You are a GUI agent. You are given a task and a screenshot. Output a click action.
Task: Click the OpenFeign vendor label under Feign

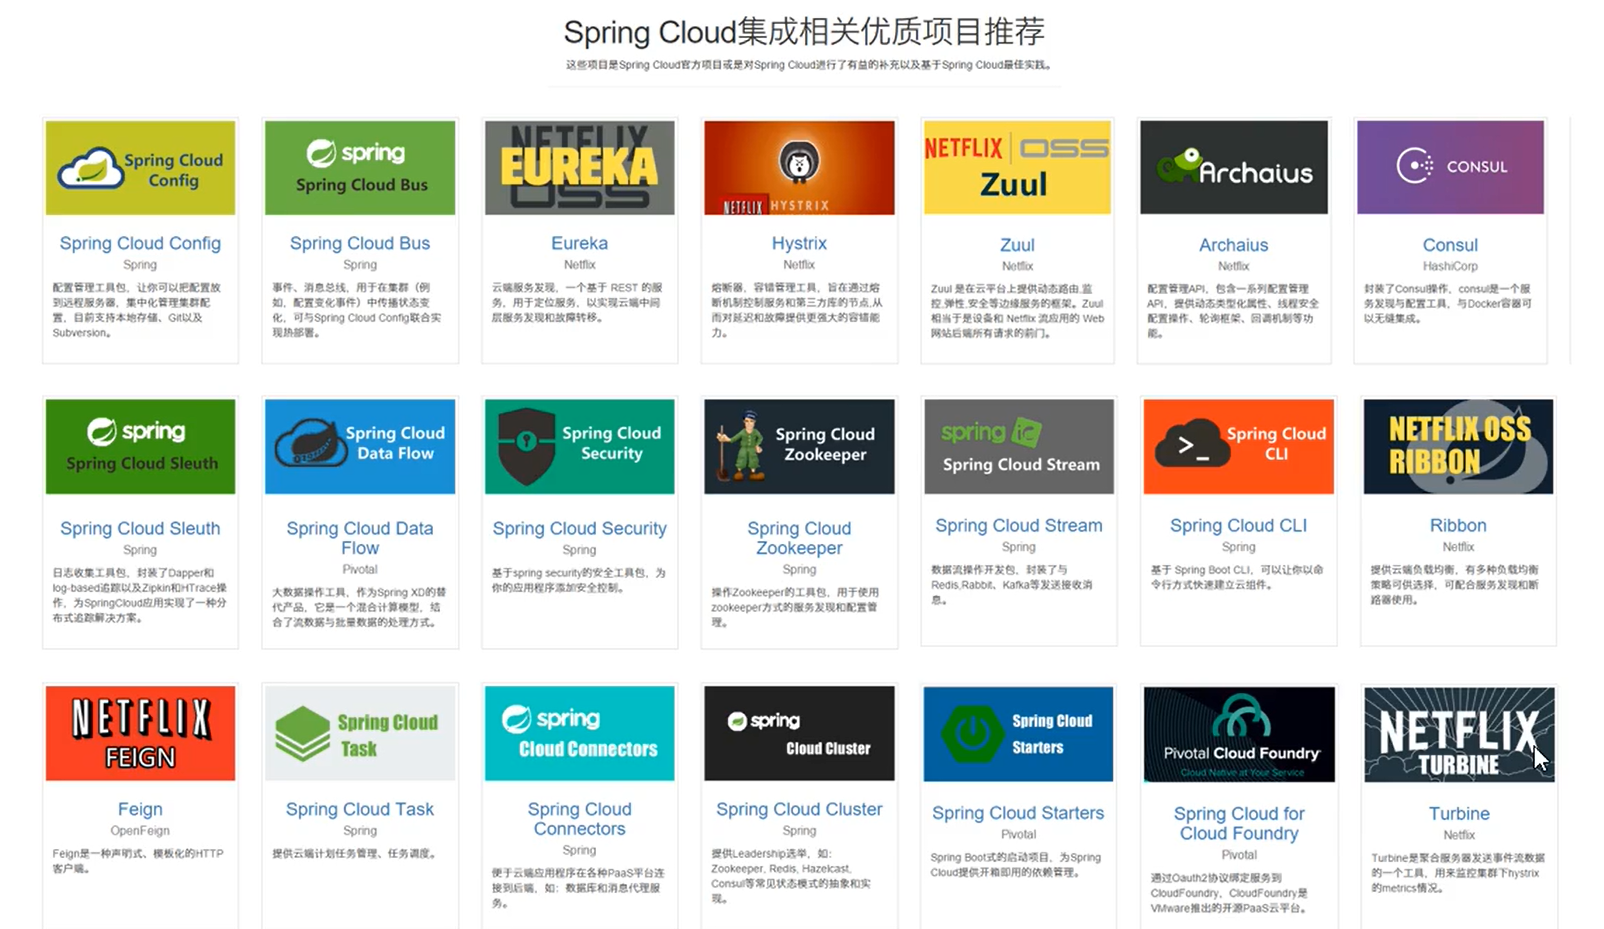140,831
